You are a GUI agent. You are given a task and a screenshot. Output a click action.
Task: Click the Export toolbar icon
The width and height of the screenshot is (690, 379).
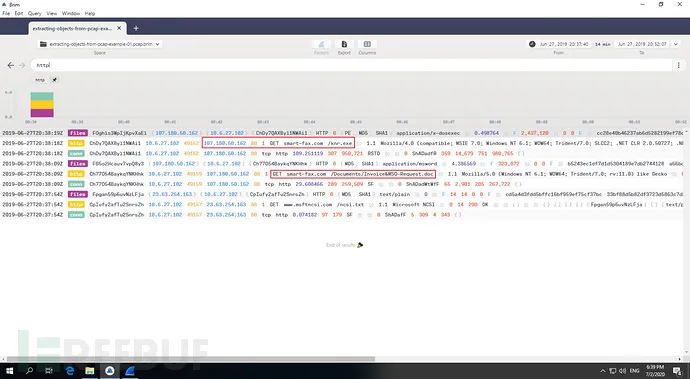pyautogui.click(x=344, y=44)
